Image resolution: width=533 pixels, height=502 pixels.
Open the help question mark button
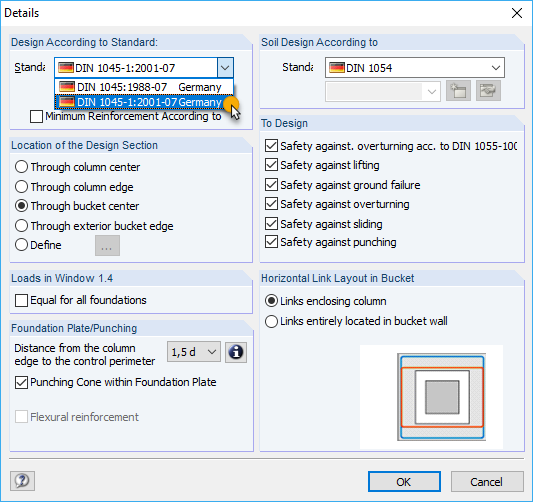[22, 481]
